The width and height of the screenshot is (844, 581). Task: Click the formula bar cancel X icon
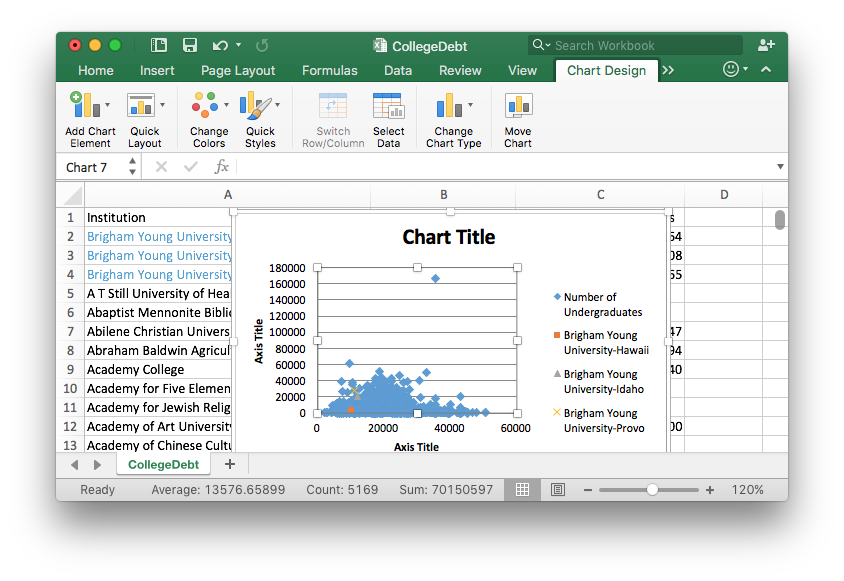coord(161,167)
